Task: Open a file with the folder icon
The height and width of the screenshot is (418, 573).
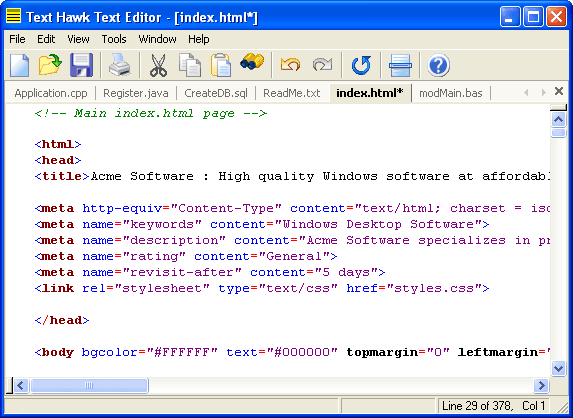Action: [50, 65]
